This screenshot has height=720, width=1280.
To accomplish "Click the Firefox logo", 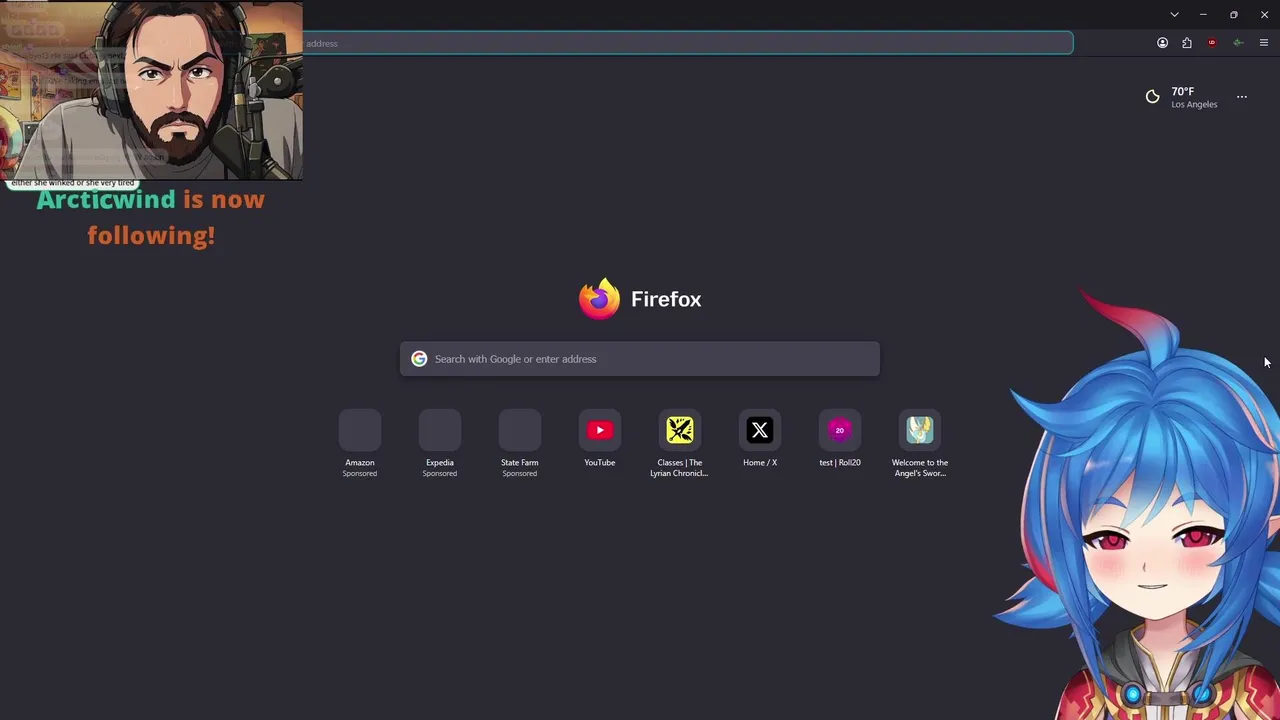I will coord(599,299).
